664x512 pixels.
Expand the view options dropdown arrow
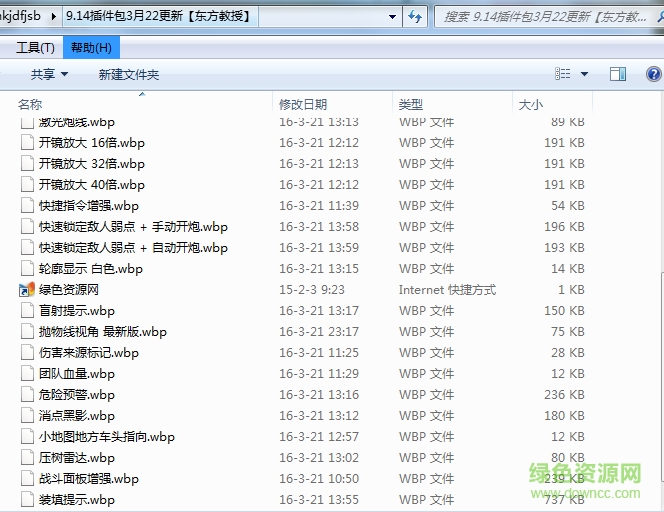[x=584, y=74]
